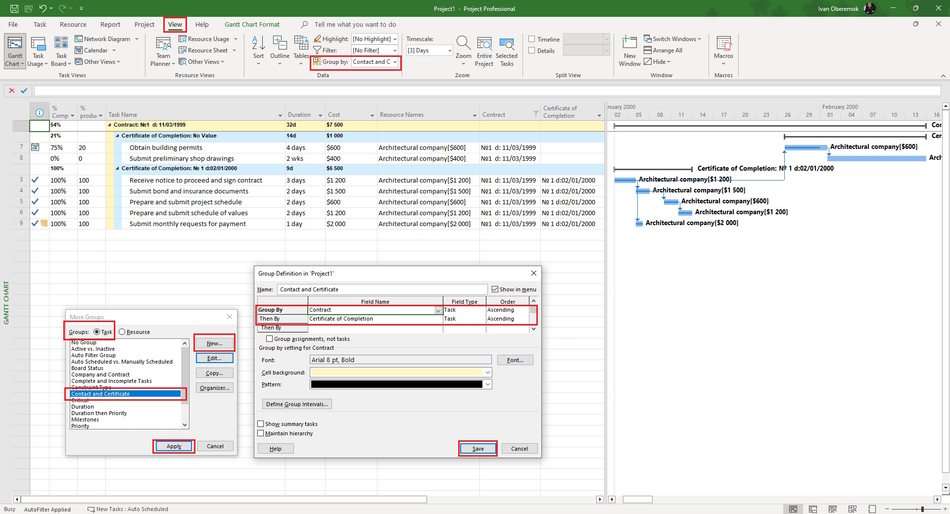
Task: Open the File menu
Action: pos(13,24)
